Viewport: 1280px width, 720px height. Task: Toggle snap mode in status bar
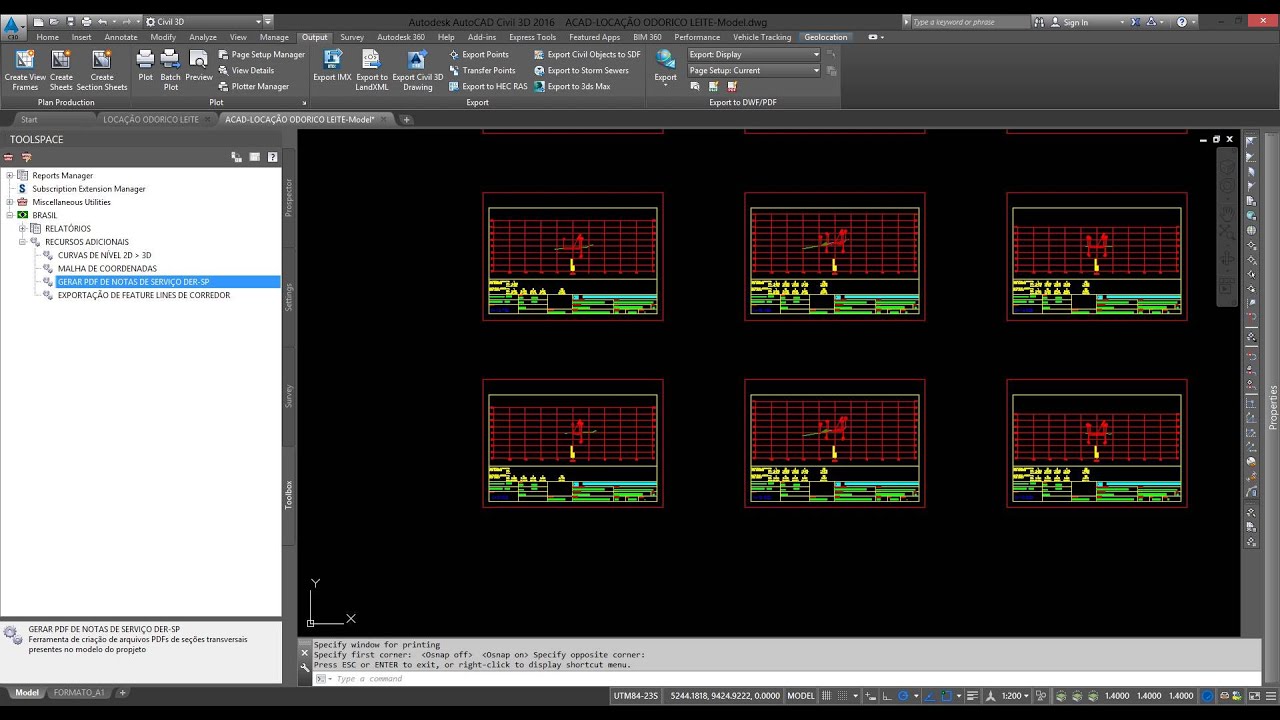[843, 696]
